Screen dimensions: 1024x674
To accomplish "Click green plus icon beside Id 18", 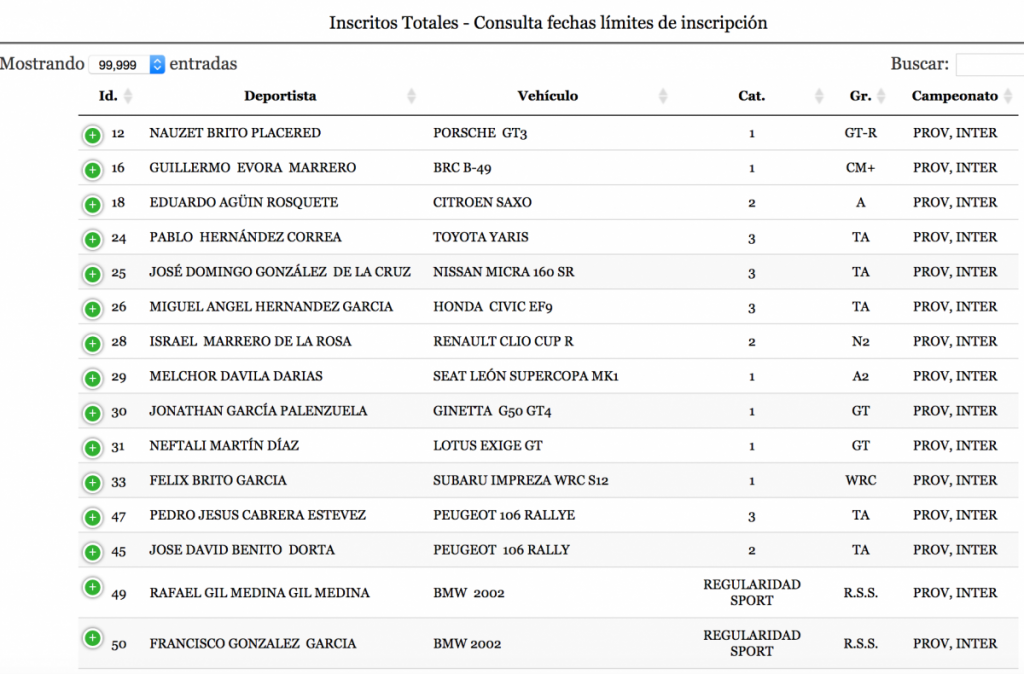I will (92, 205).
